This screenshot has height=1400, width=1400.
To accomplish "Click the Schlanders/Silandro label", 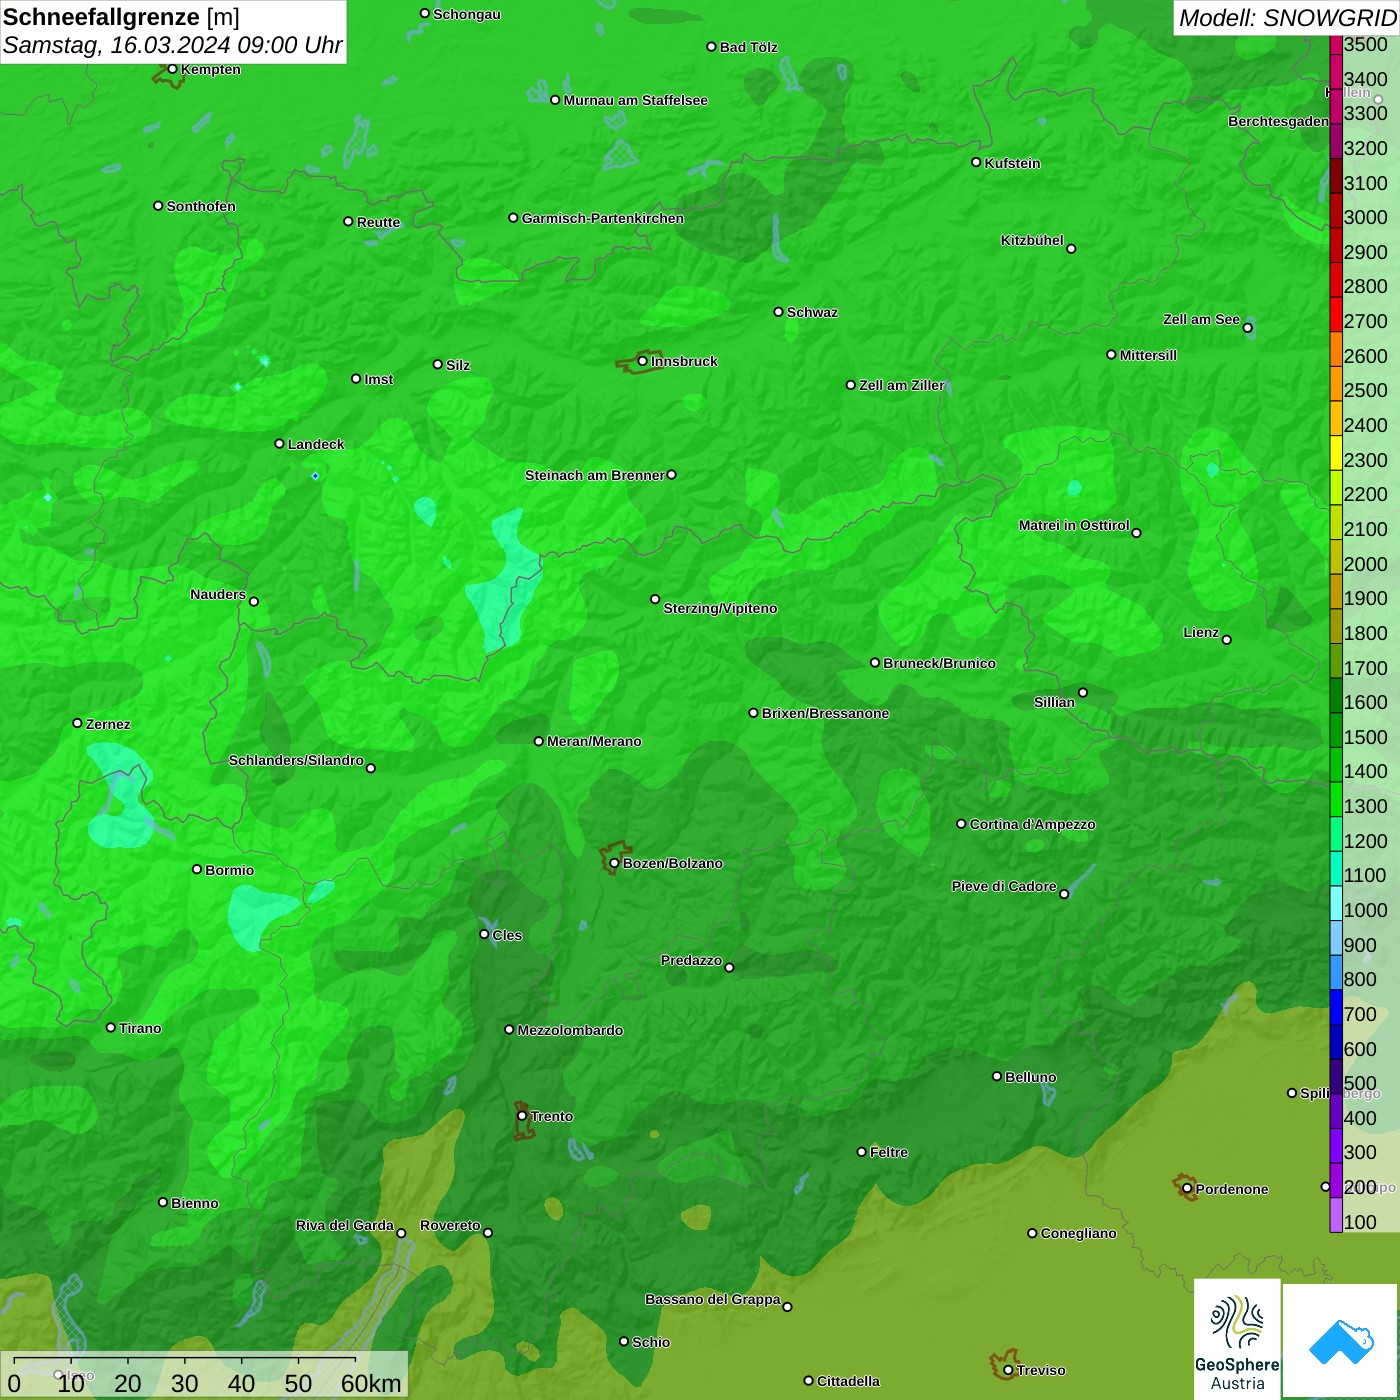I will (296, 760).
